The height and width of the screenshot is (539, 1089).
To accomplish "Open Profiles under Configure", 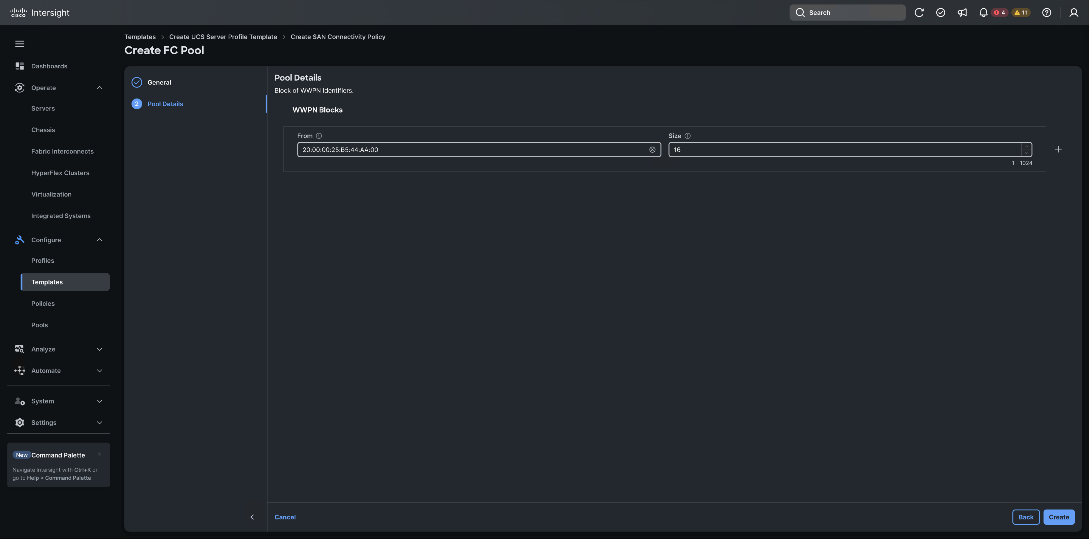I will [x=43, y=260].
